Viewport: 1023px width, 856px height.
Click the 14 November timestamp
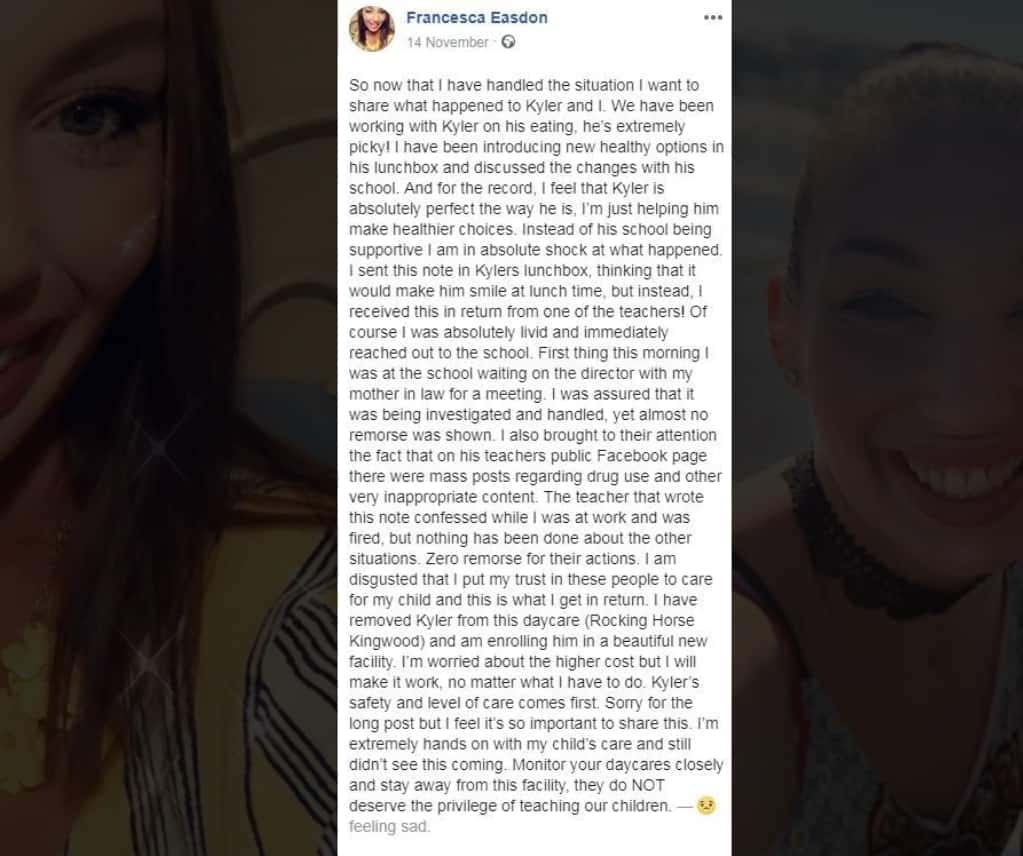[448, 42]
